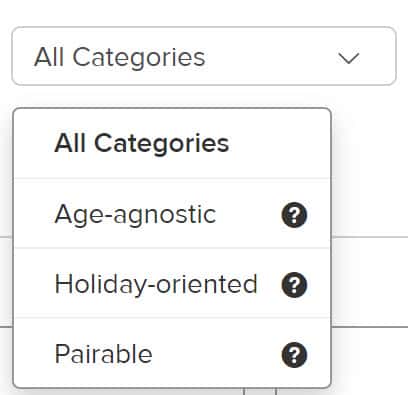Screen dimensions: 408x395
Task: Collapse the dropdown using the chevron arrow
Action: (x=349, y=58)
